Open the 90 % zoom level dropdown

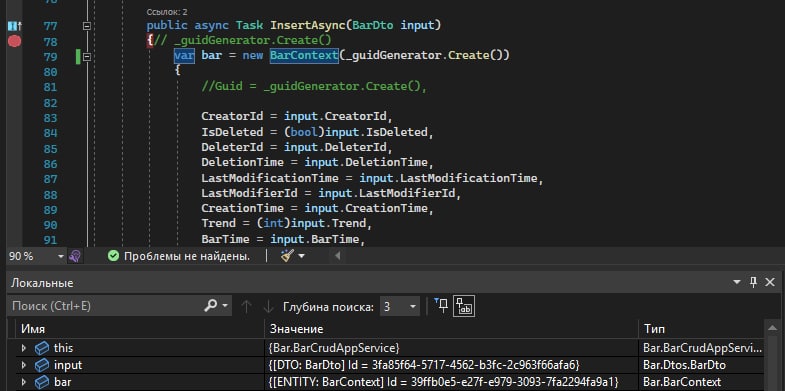coord(61,257)
